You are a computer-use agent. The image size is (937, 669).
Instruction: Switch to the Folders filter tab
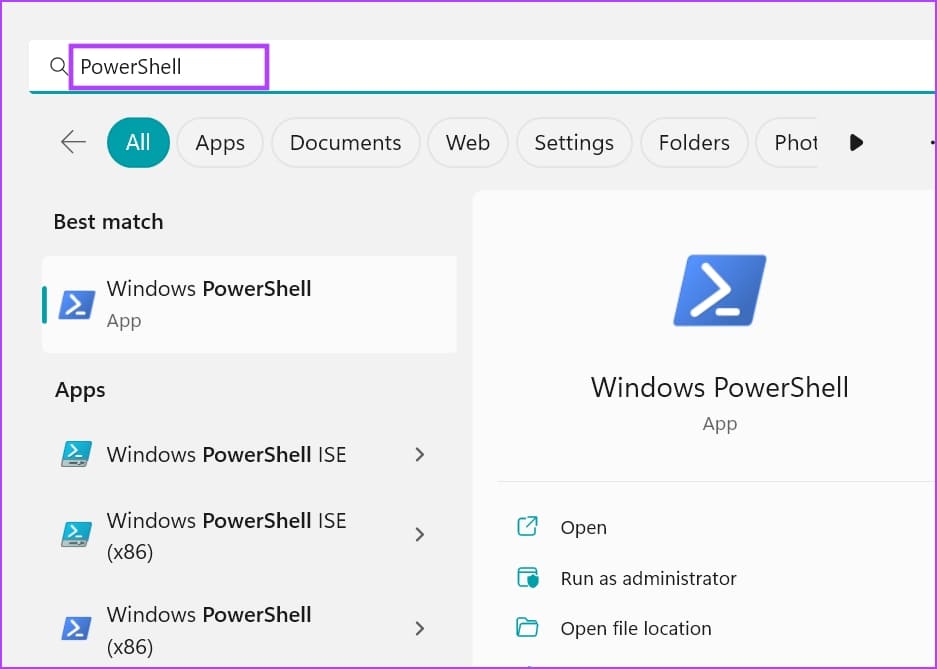tap(694, 143)
